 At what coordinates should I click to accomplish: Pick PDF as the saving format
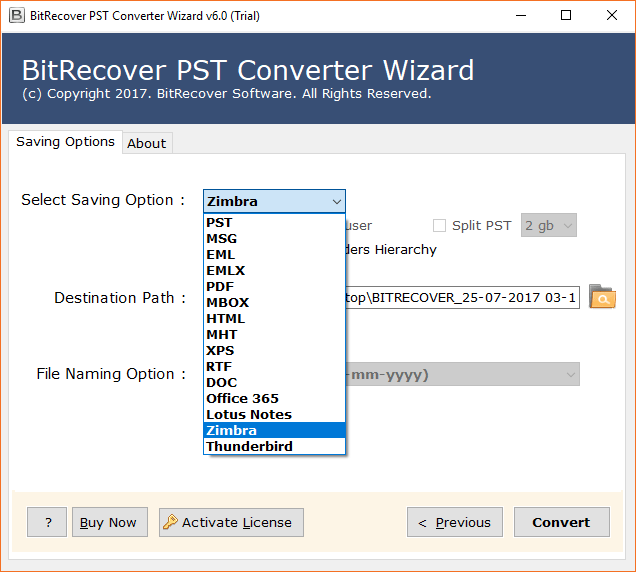pos(274,286)
